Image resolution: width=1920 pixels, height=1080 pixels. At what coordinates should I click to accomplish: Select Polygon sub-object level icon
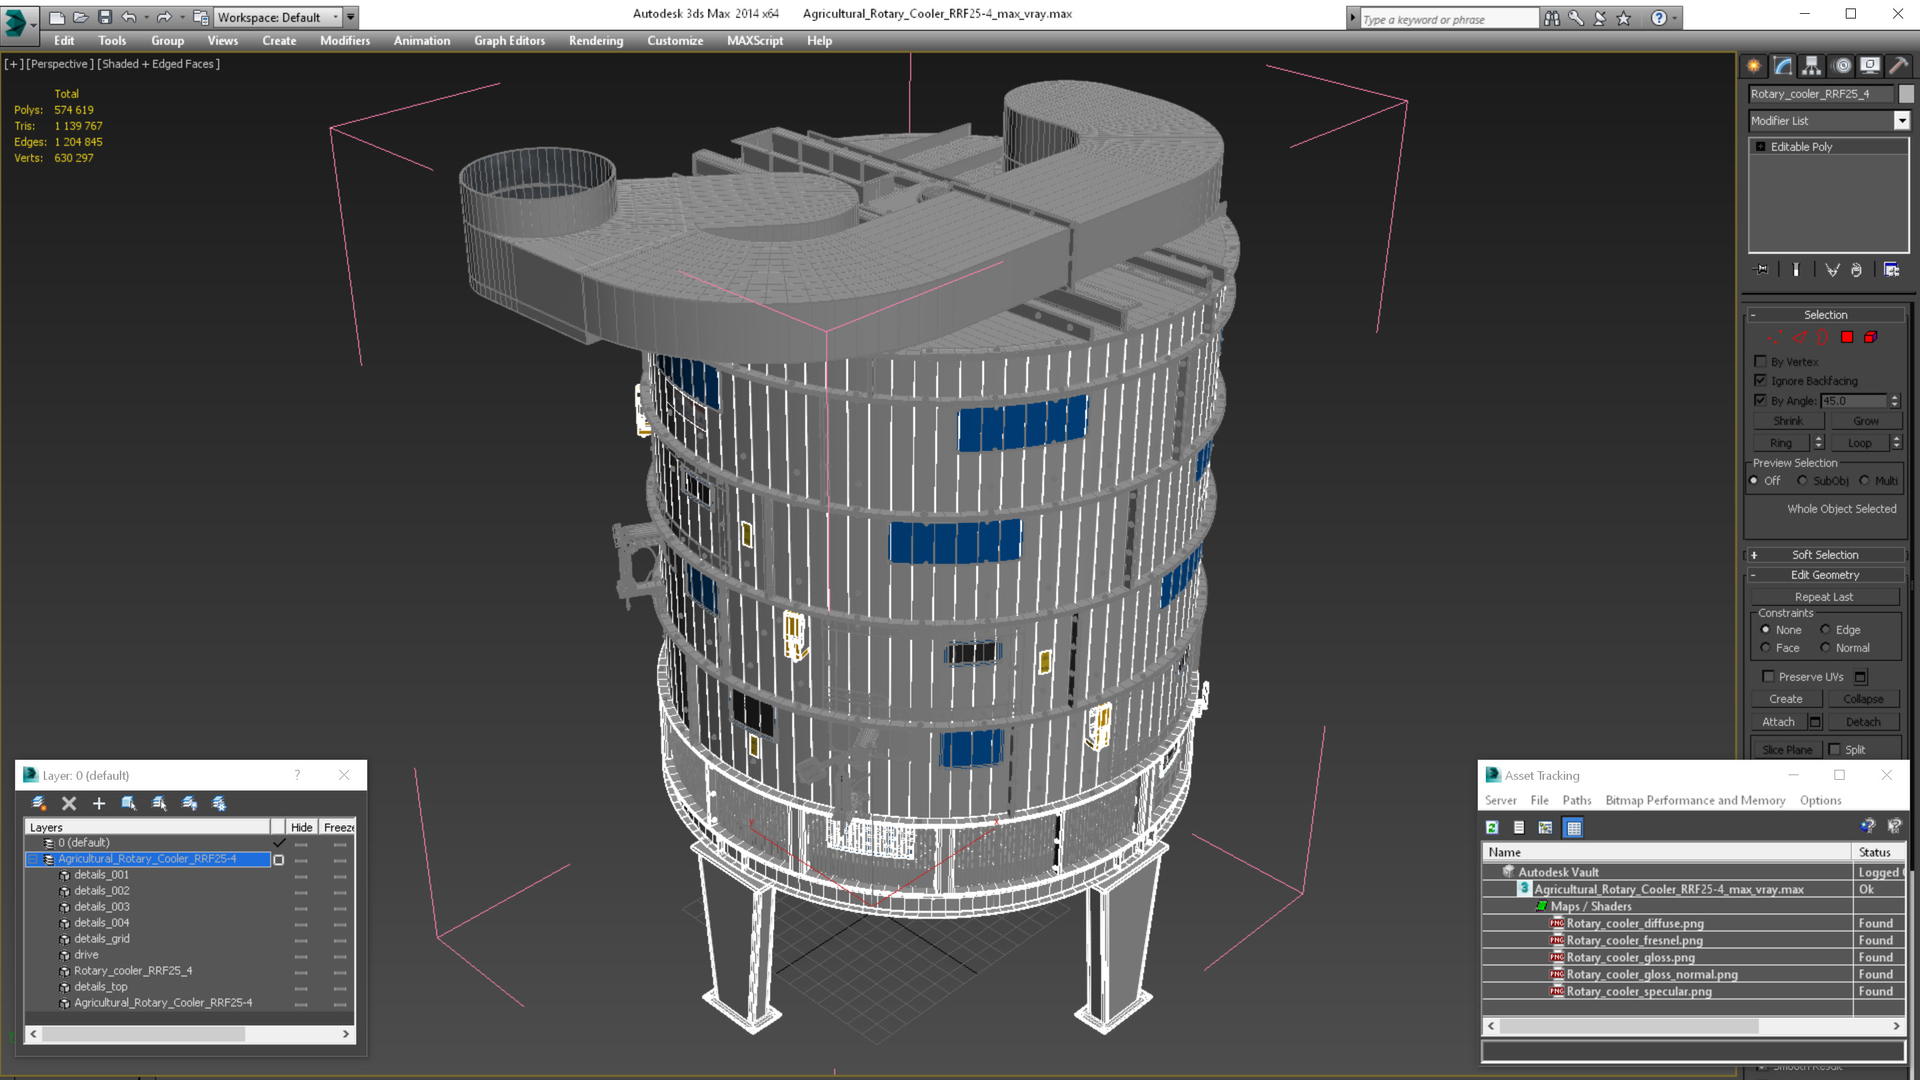(1847, 338)
